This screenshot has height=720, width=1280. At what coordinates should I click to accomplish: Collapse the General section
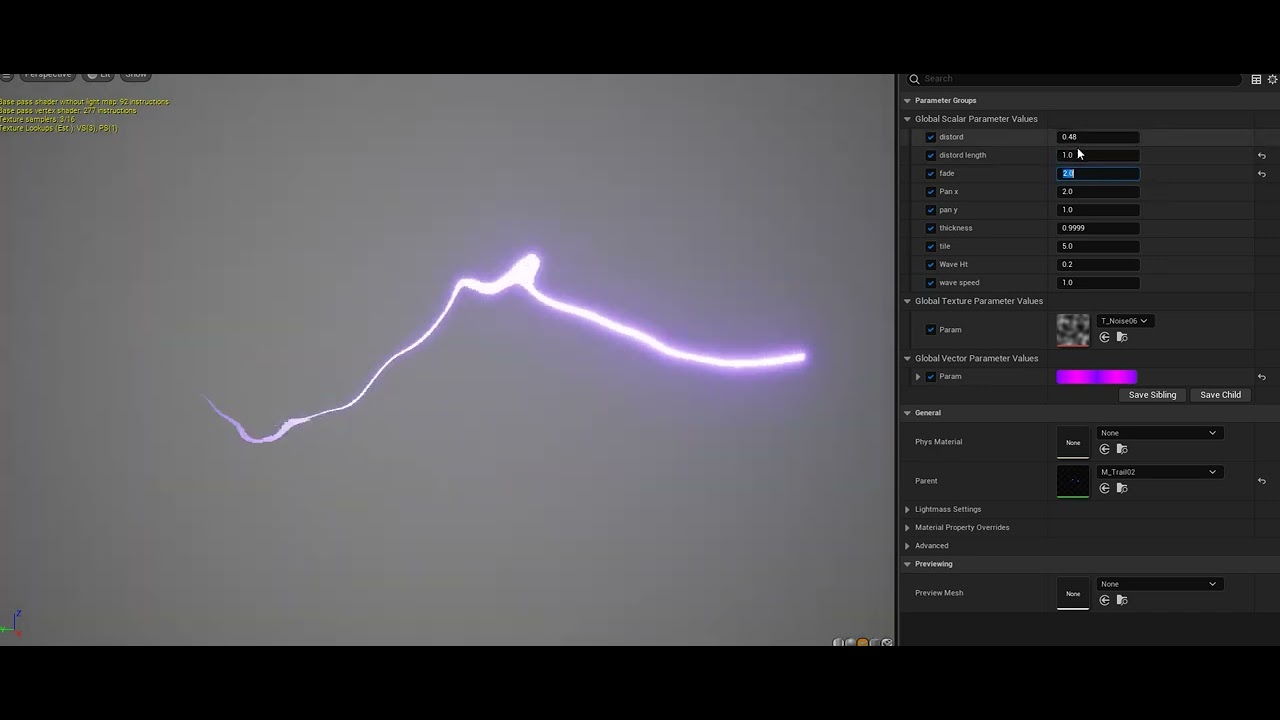[907, 413]
